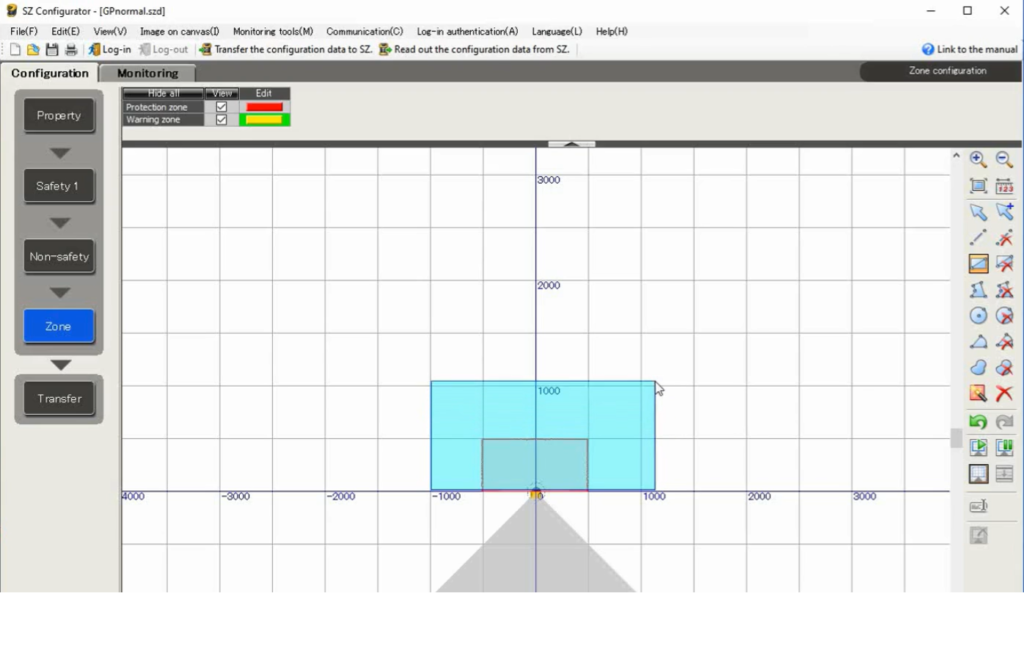Select the arrow pointer selection tool
The width and height of the screenshot is (1024, 654).
click(x=978, y=212)
